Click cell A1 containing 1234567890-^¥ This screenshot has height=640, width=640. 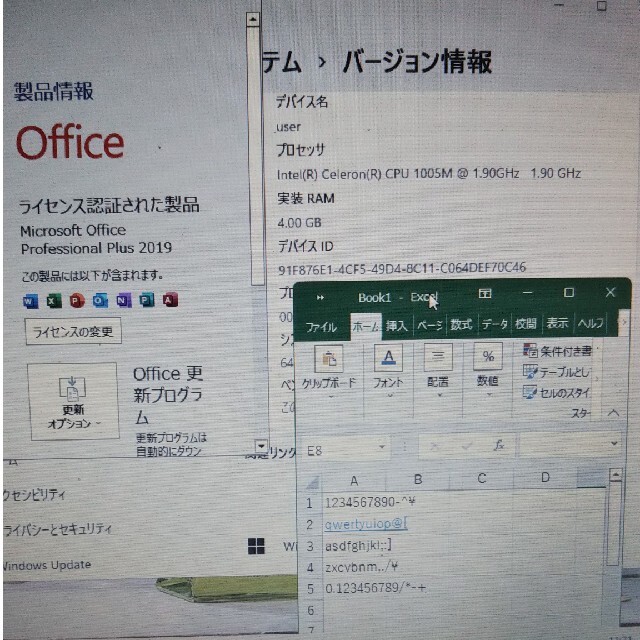tap(369, 502)
